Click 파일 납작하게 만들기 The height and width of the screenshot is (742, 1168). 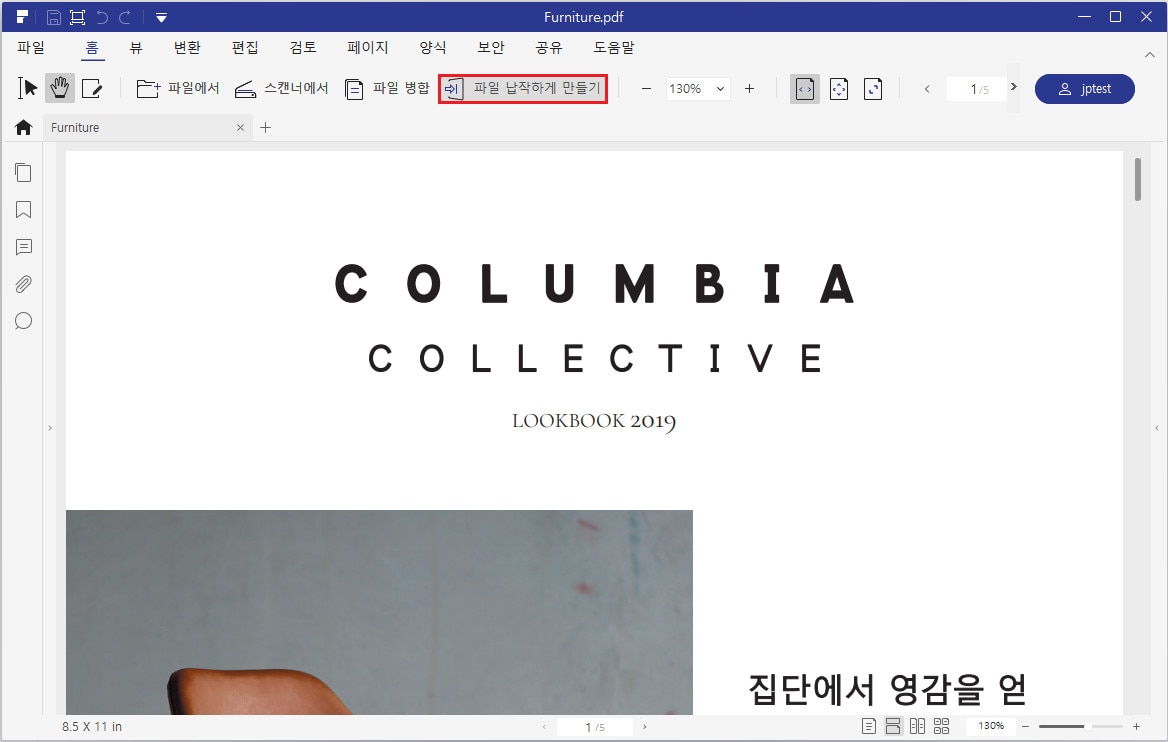[523, 89]
